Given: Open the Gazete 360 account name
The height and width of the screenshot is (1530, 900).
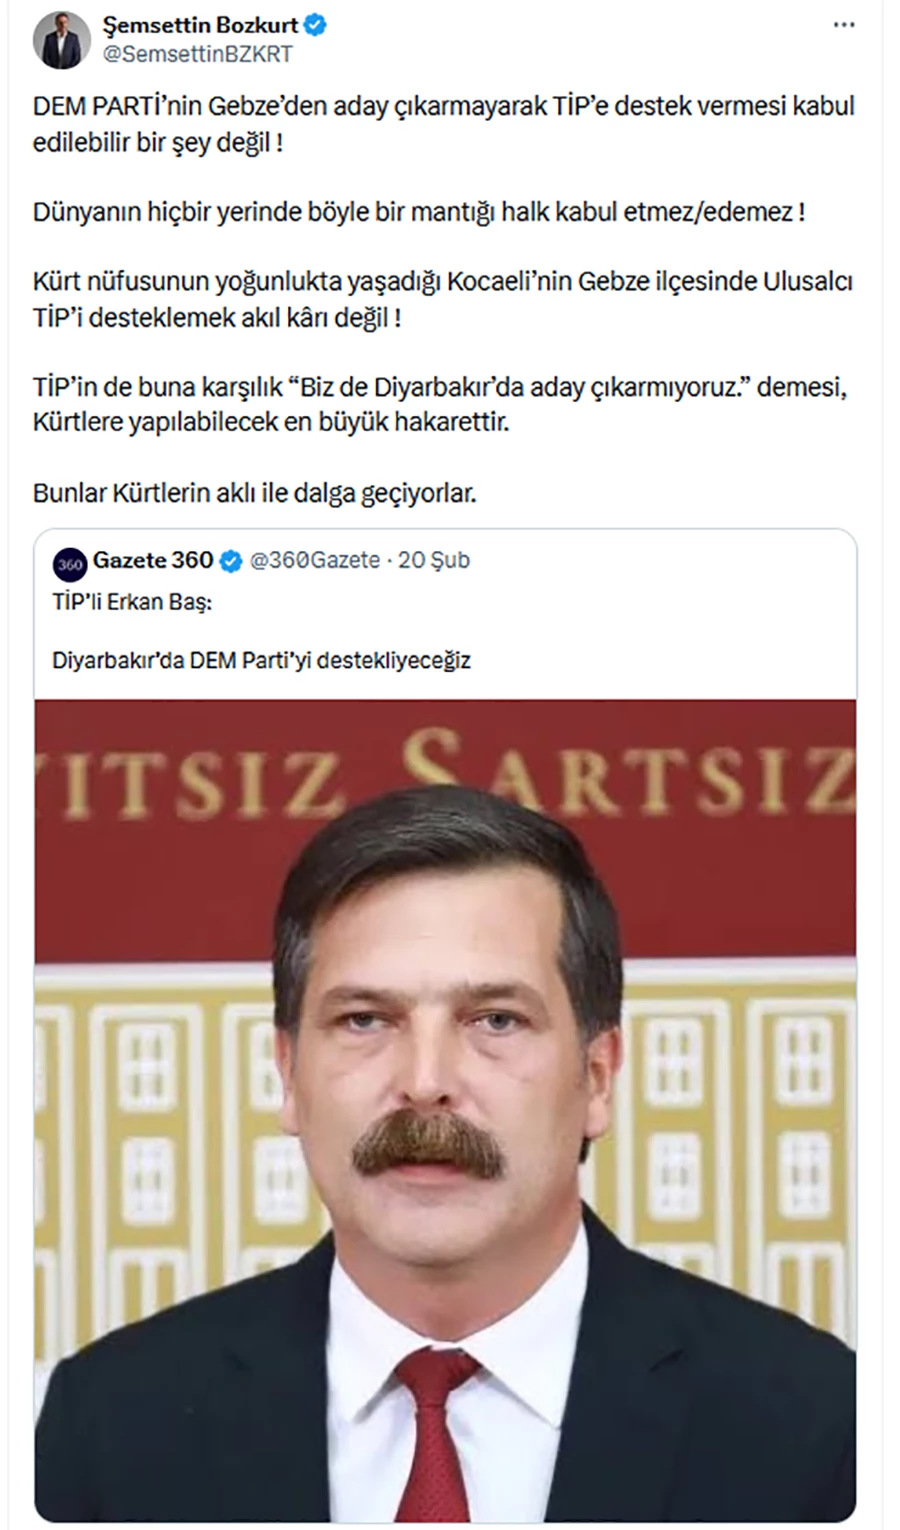Looking at the screenshot, I should (153, 560).
